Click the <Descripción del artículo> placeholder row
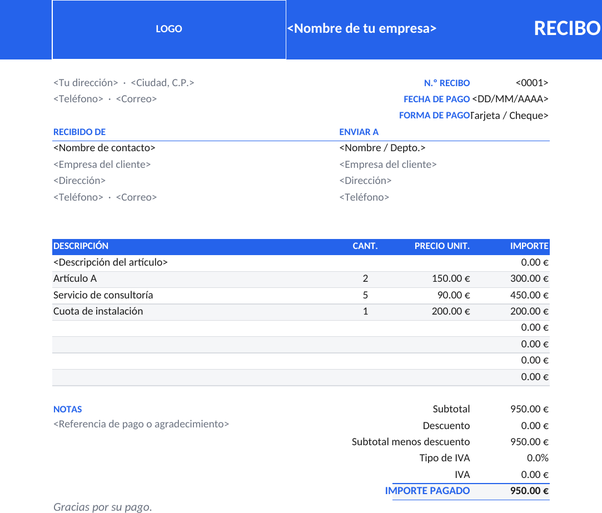The height and width of the screenshot is (513, 602). [x=301, y=263]
